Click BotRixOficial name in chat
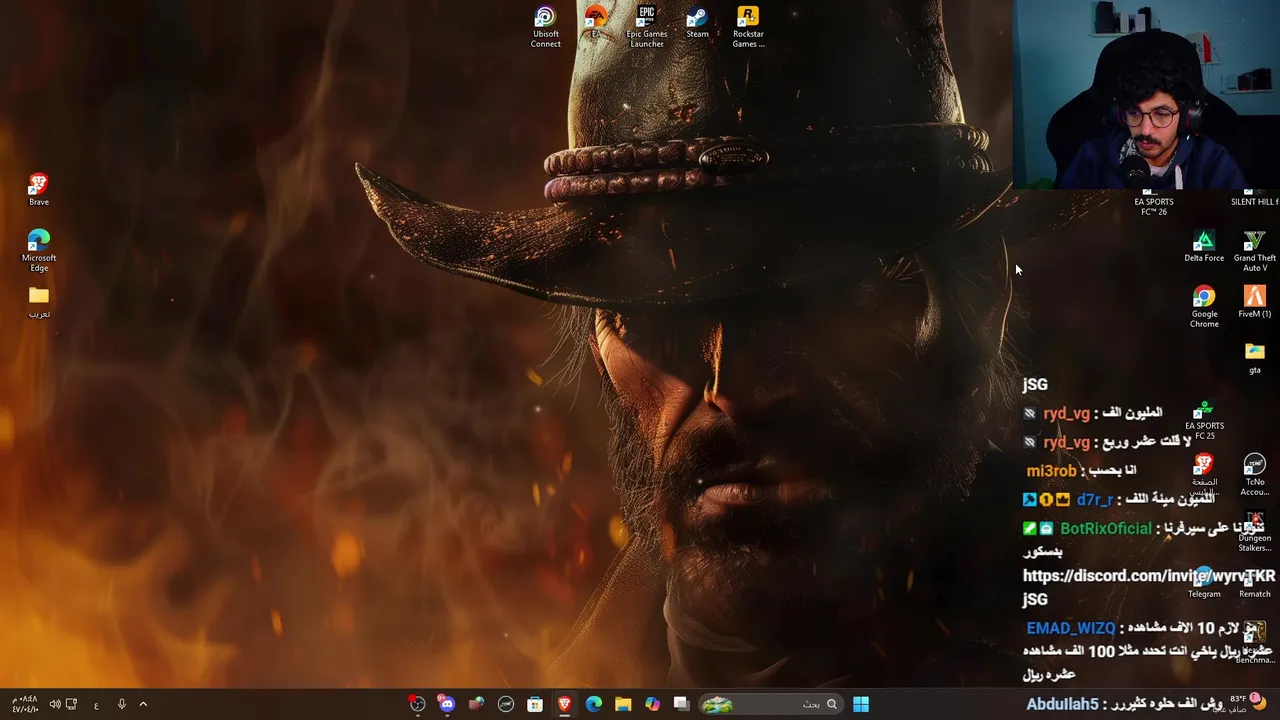This screenshot has width=1280, height=720. pos(1105,528)
